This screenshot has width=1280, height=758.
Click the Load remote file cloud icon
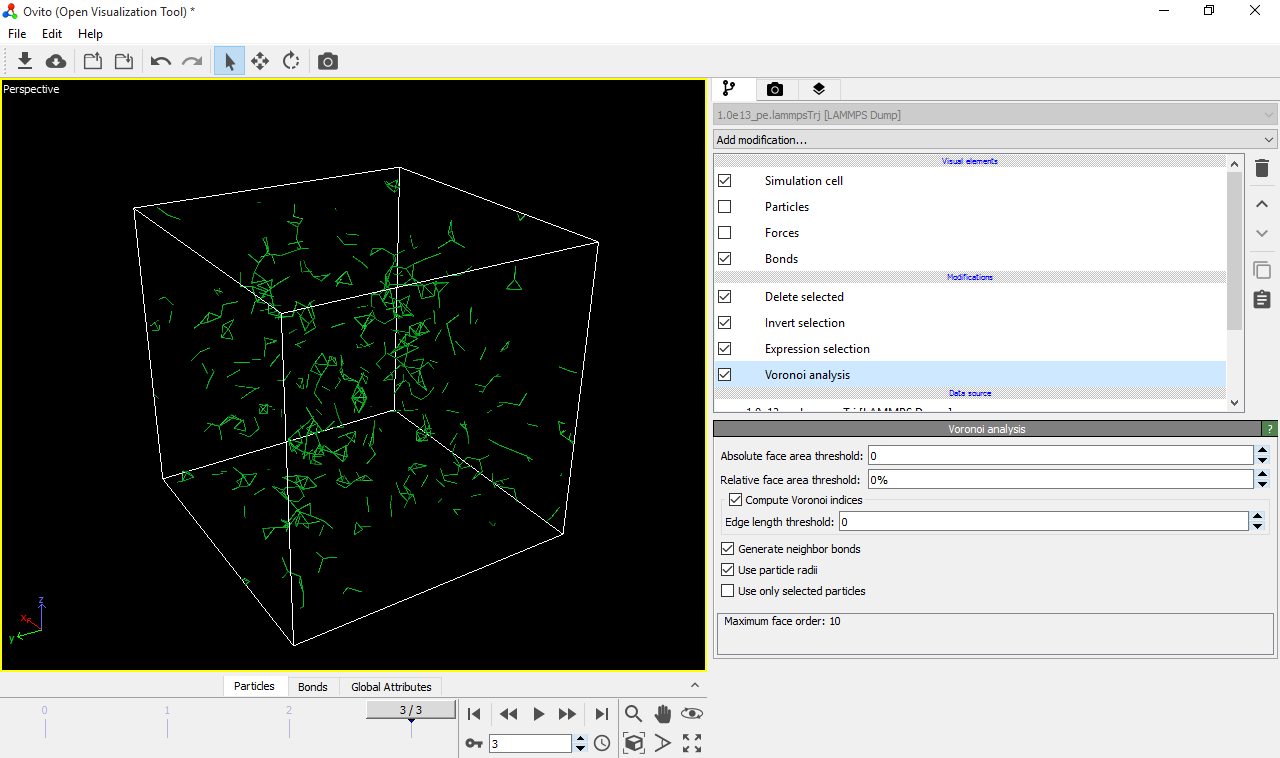(x=57, y=61)
